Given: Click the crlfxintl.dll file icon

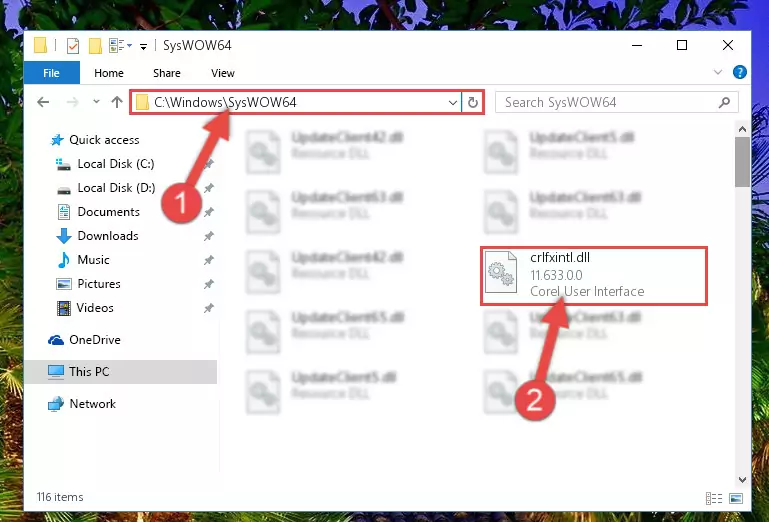Looking at the screenshot, I should (x=501, y=272).
